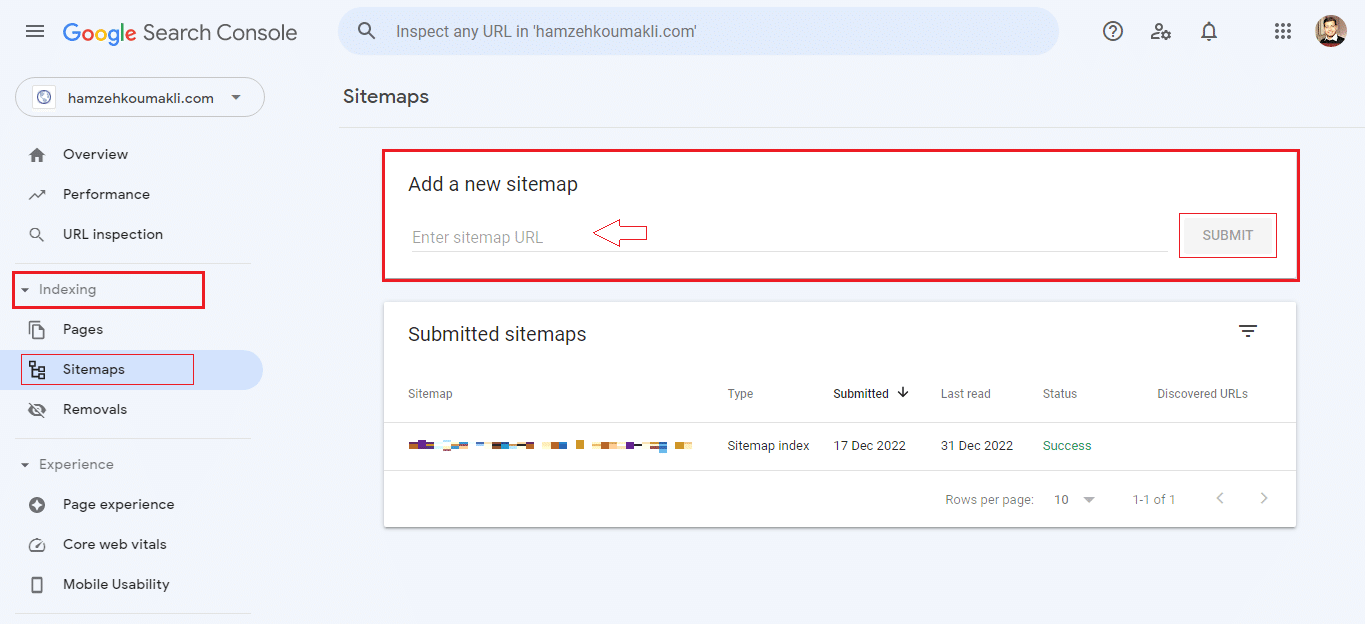Open the hamzehkoumakli.com property selector

pyautogui.click(x=140, y=98)
